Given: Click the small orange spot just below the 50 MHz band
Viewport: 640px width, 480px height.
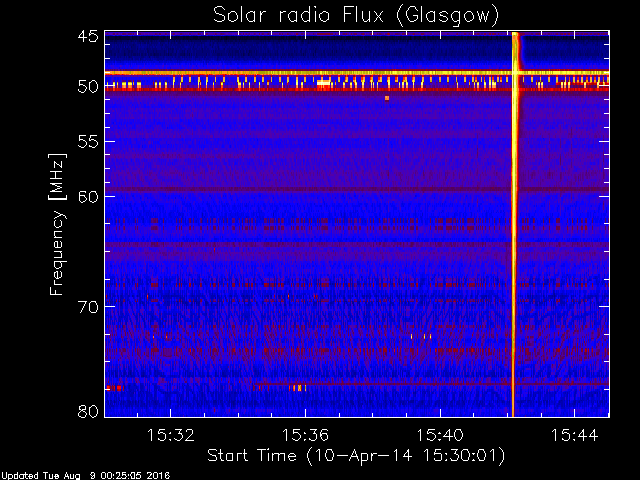Looking at the screenshot, I should pos(387,98).
